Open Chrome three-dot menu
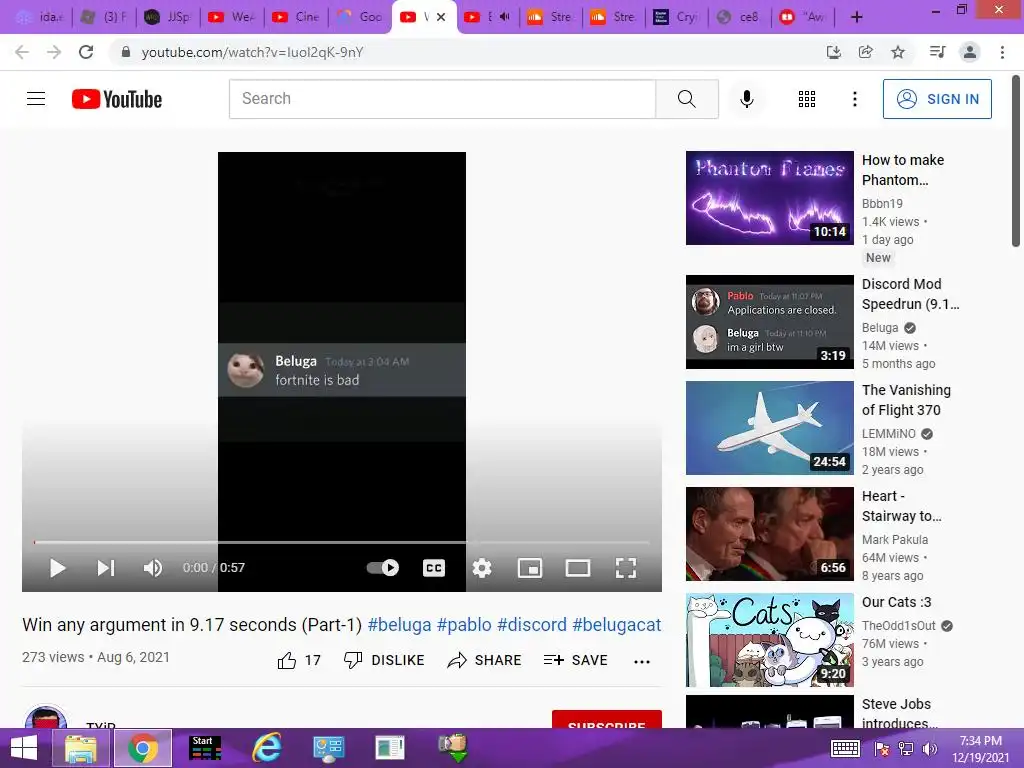The image size is (1024, 768). (1002, 52)
